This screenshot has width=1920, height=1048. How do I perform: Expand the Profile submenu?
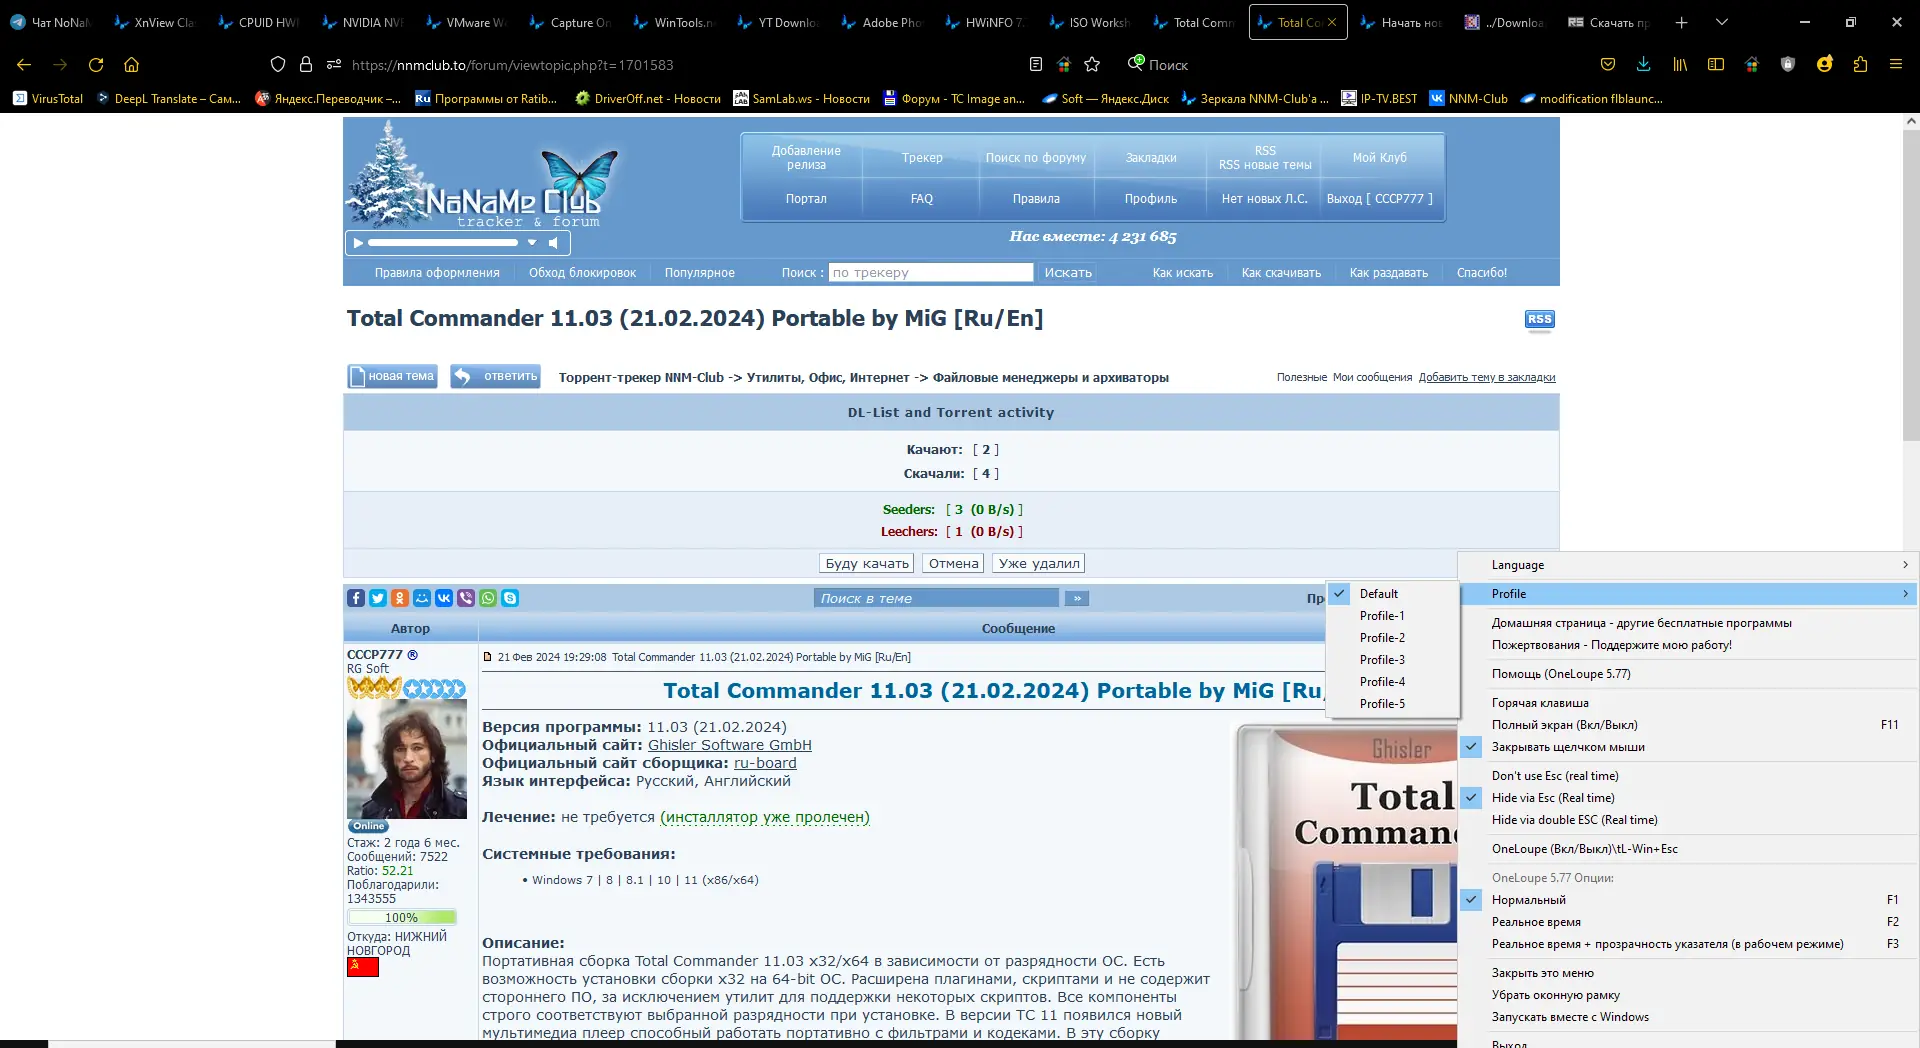(1689, 594)
